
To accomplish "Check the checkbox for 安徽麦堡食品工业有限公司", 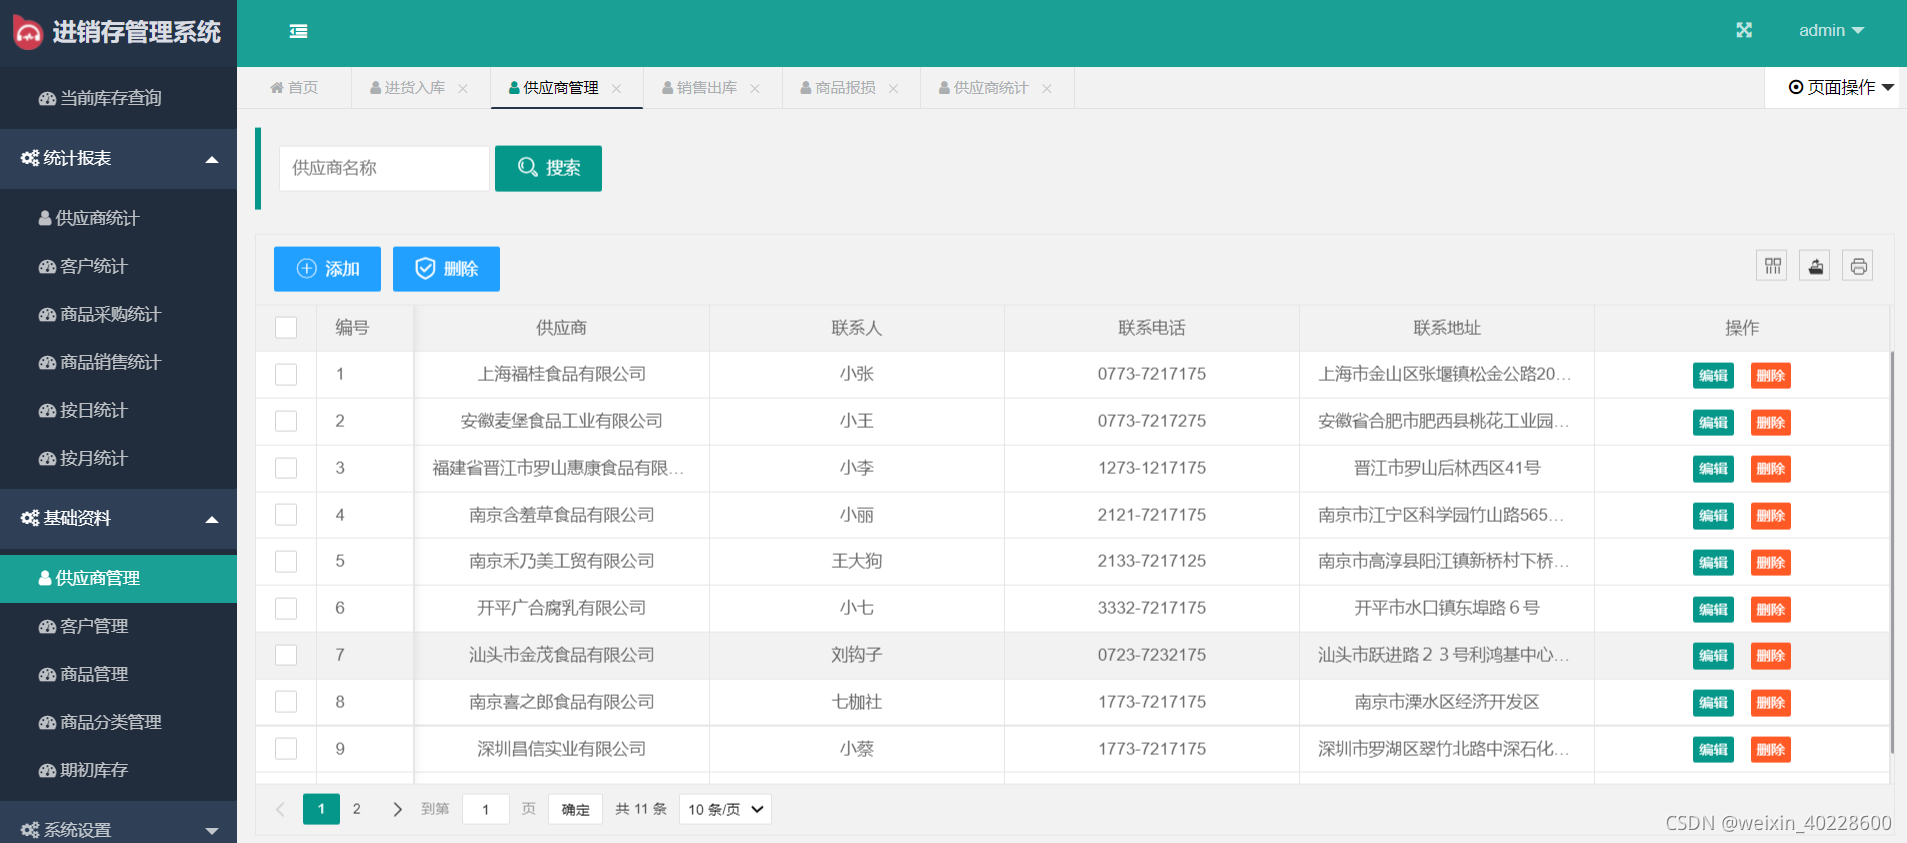I will 286,421.
